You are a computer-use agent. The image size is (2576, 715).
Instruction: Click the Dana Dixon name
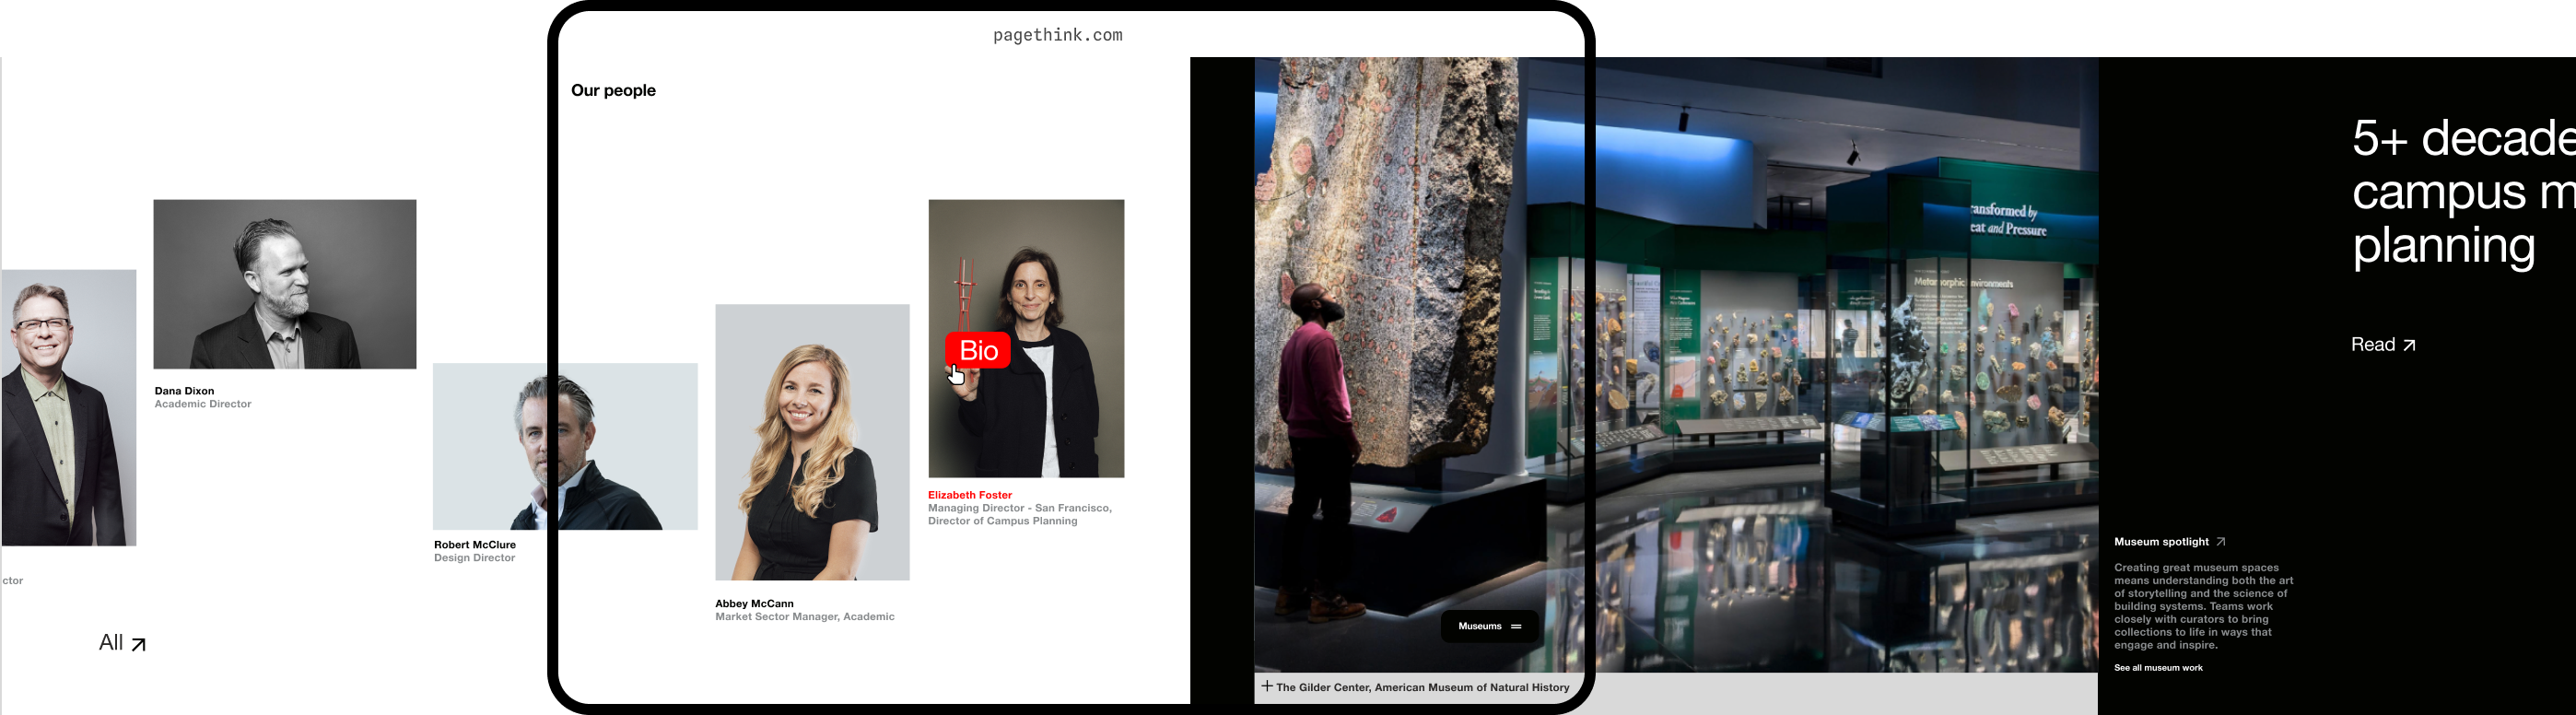coord(184,391)
